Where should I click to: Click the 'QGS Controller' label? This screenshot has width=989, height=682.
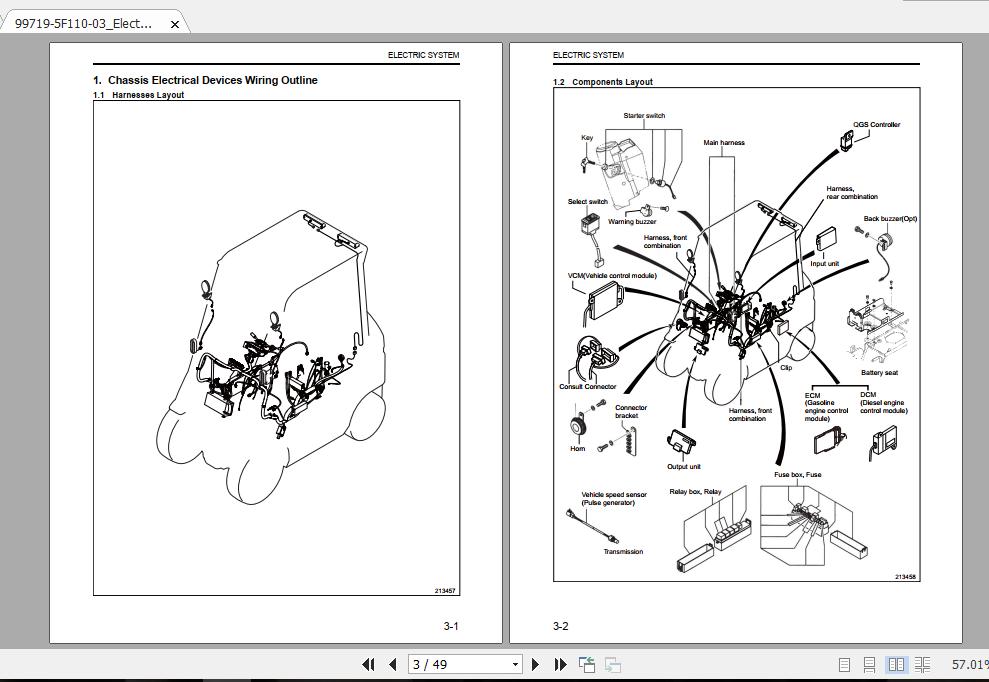click(876, 124)
